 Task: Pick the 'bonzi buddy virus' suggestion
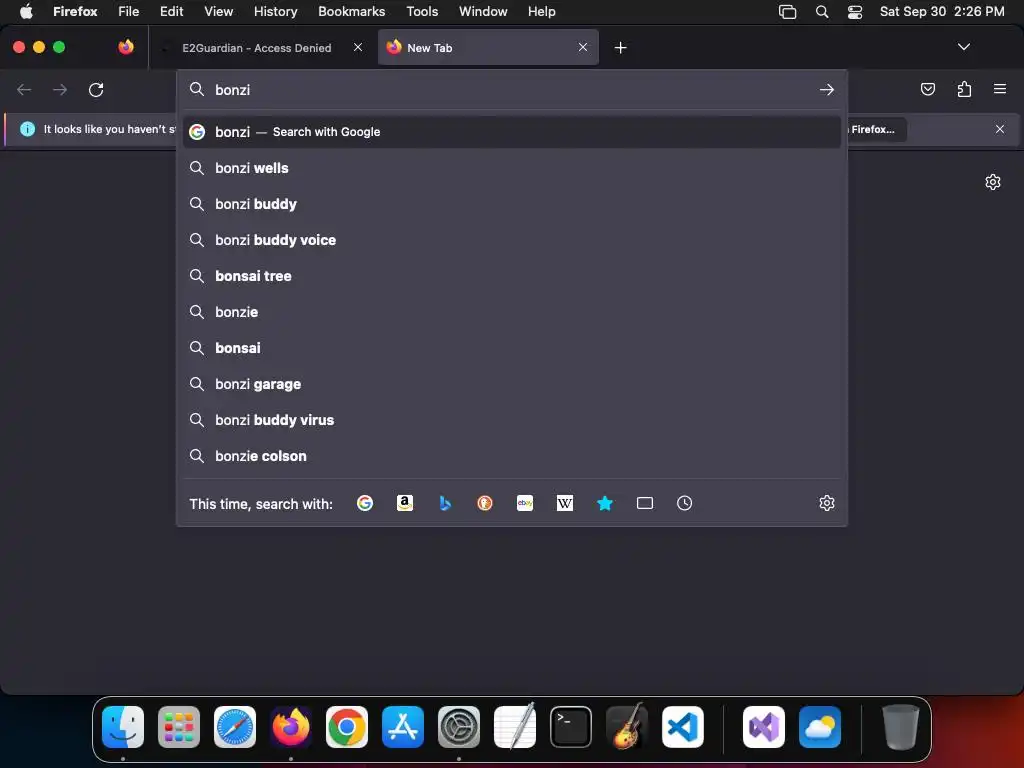(512, 420)
